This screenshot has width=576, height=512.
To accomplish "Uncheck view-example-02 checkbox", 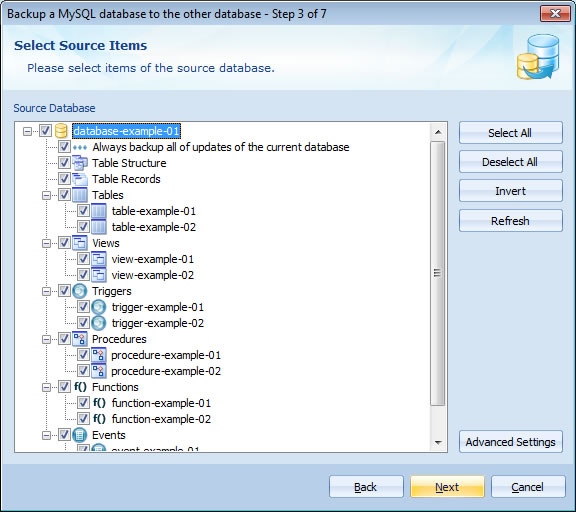I will [83, 275].
